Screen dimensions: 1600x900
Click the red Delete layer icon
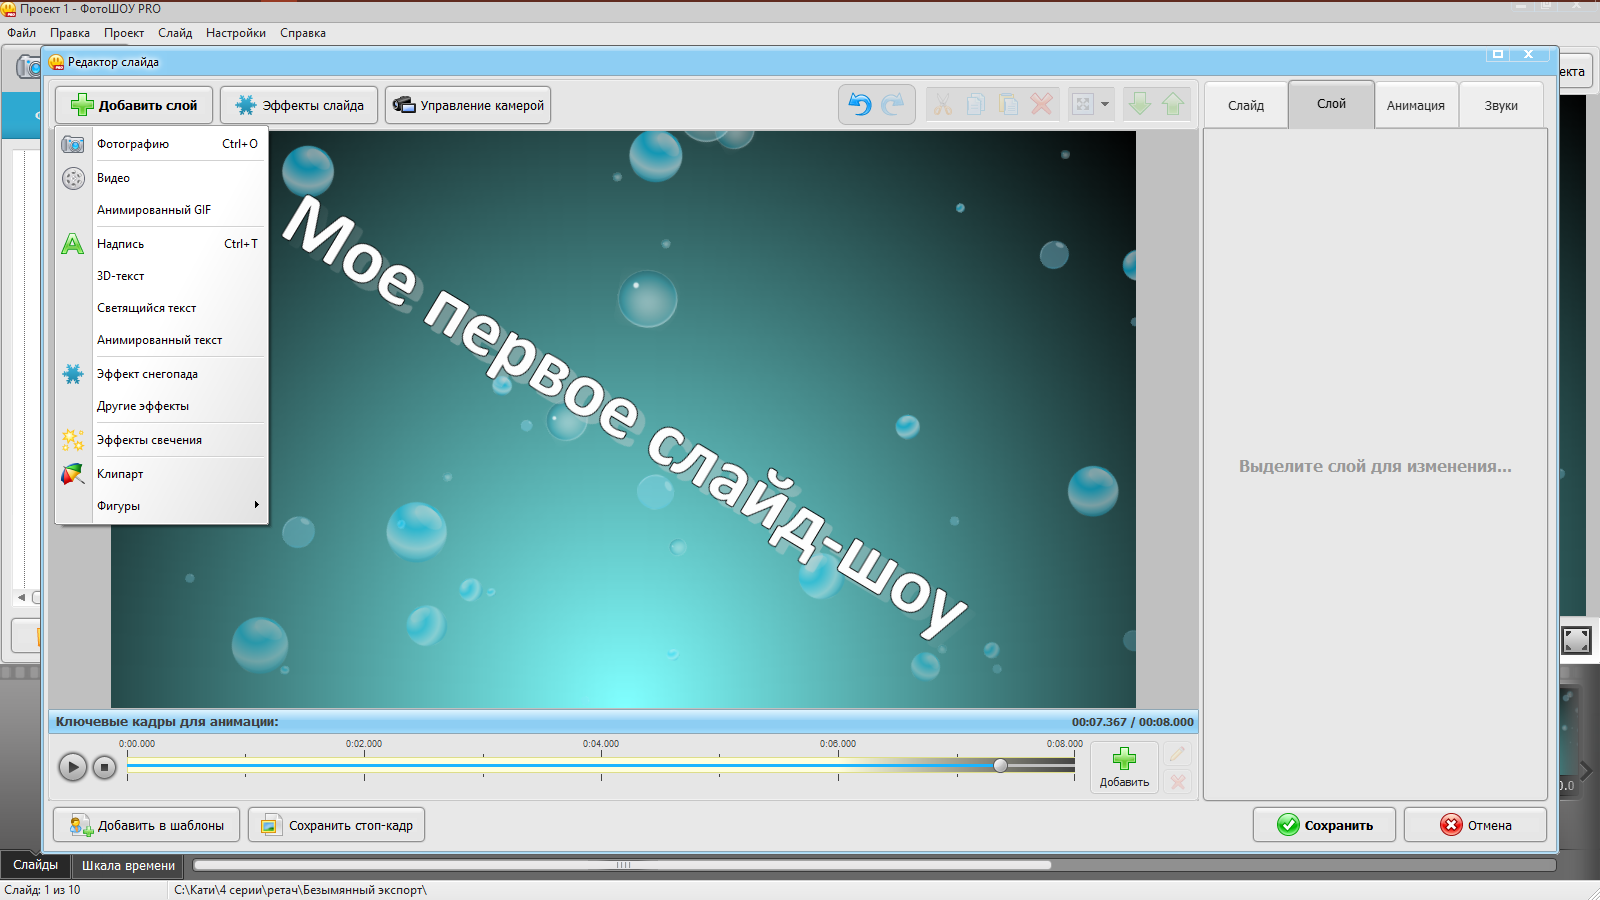tap(1041, 104)
